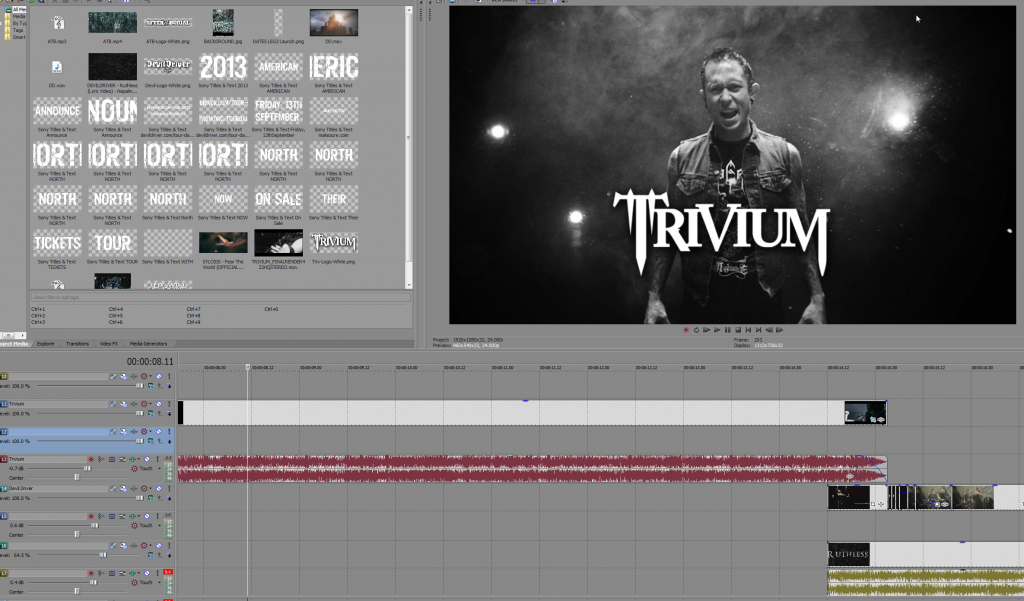1024x601 pixels.
Task: Switch to the Transitions tab
Action: click(77, 344)
